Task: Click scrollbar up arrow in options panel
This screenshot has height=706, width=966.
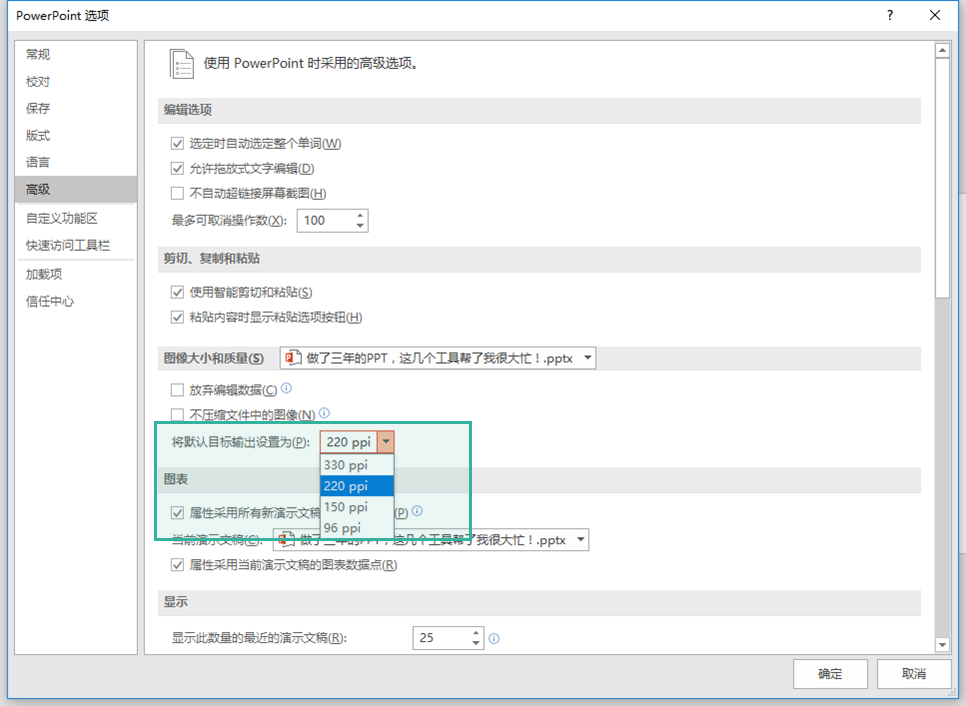Action: [942, 51]
